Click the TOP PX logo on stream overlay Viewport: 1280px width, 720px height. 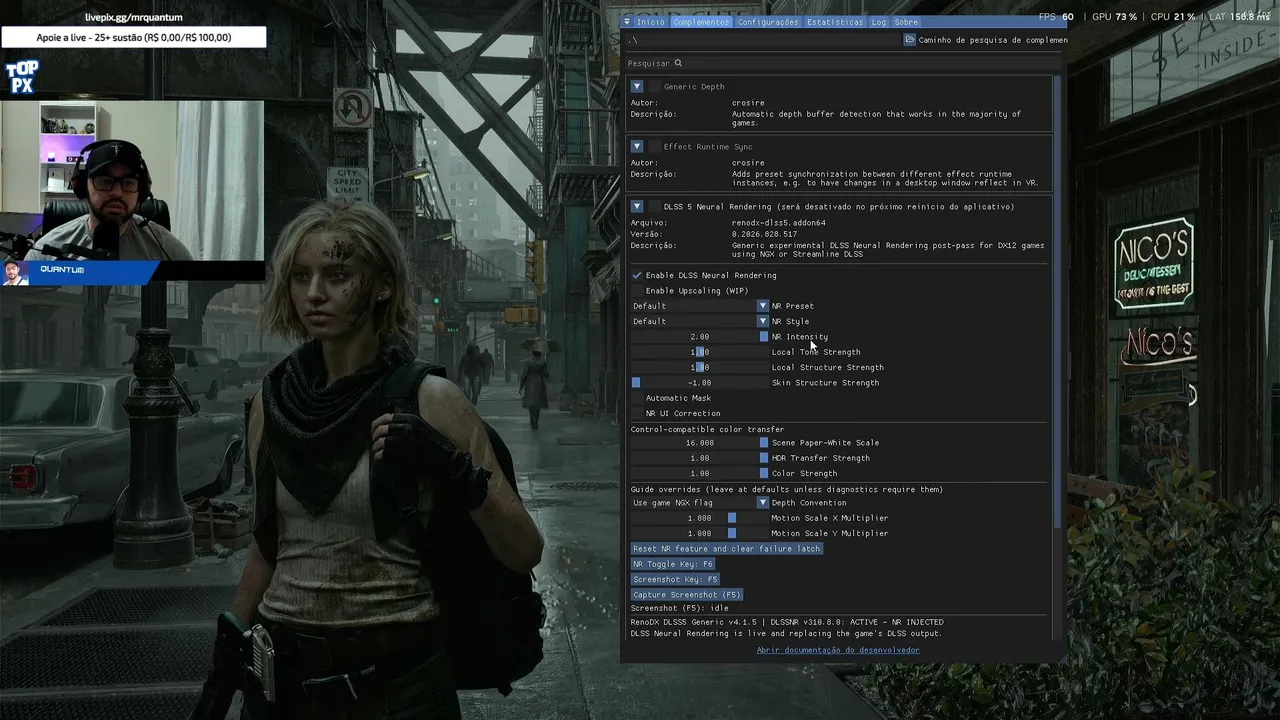[x=22, y=77]
